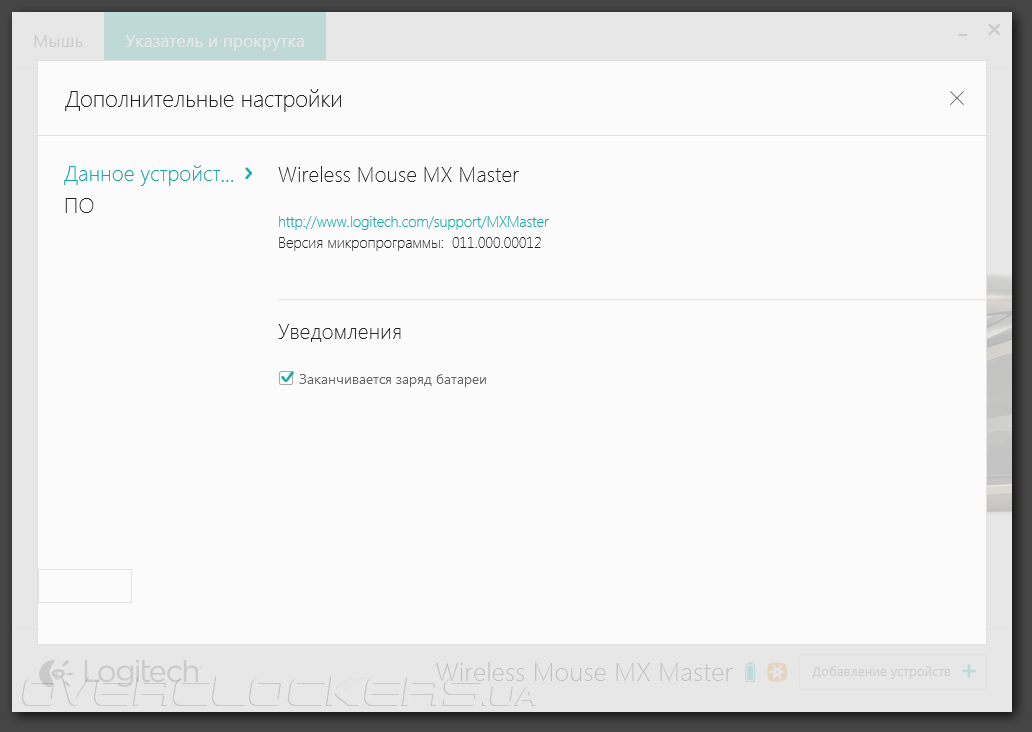Click the Уведомления section heading

click(340, 332)
